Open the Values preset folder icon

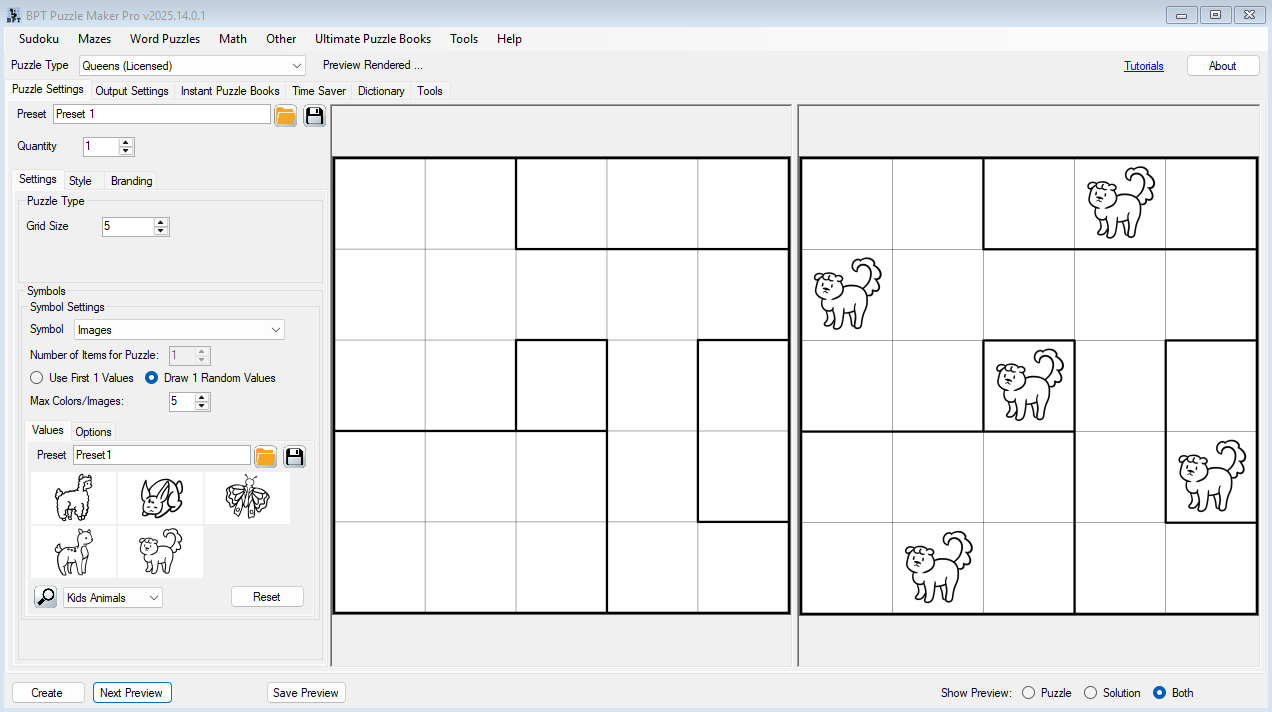[265, 457]
